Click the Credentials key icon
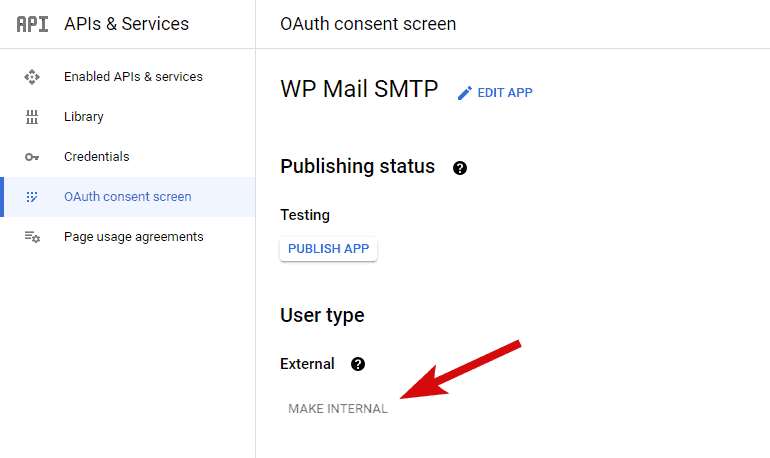The image size is (770, 458). pyautogui.click(x=32, y=157)
